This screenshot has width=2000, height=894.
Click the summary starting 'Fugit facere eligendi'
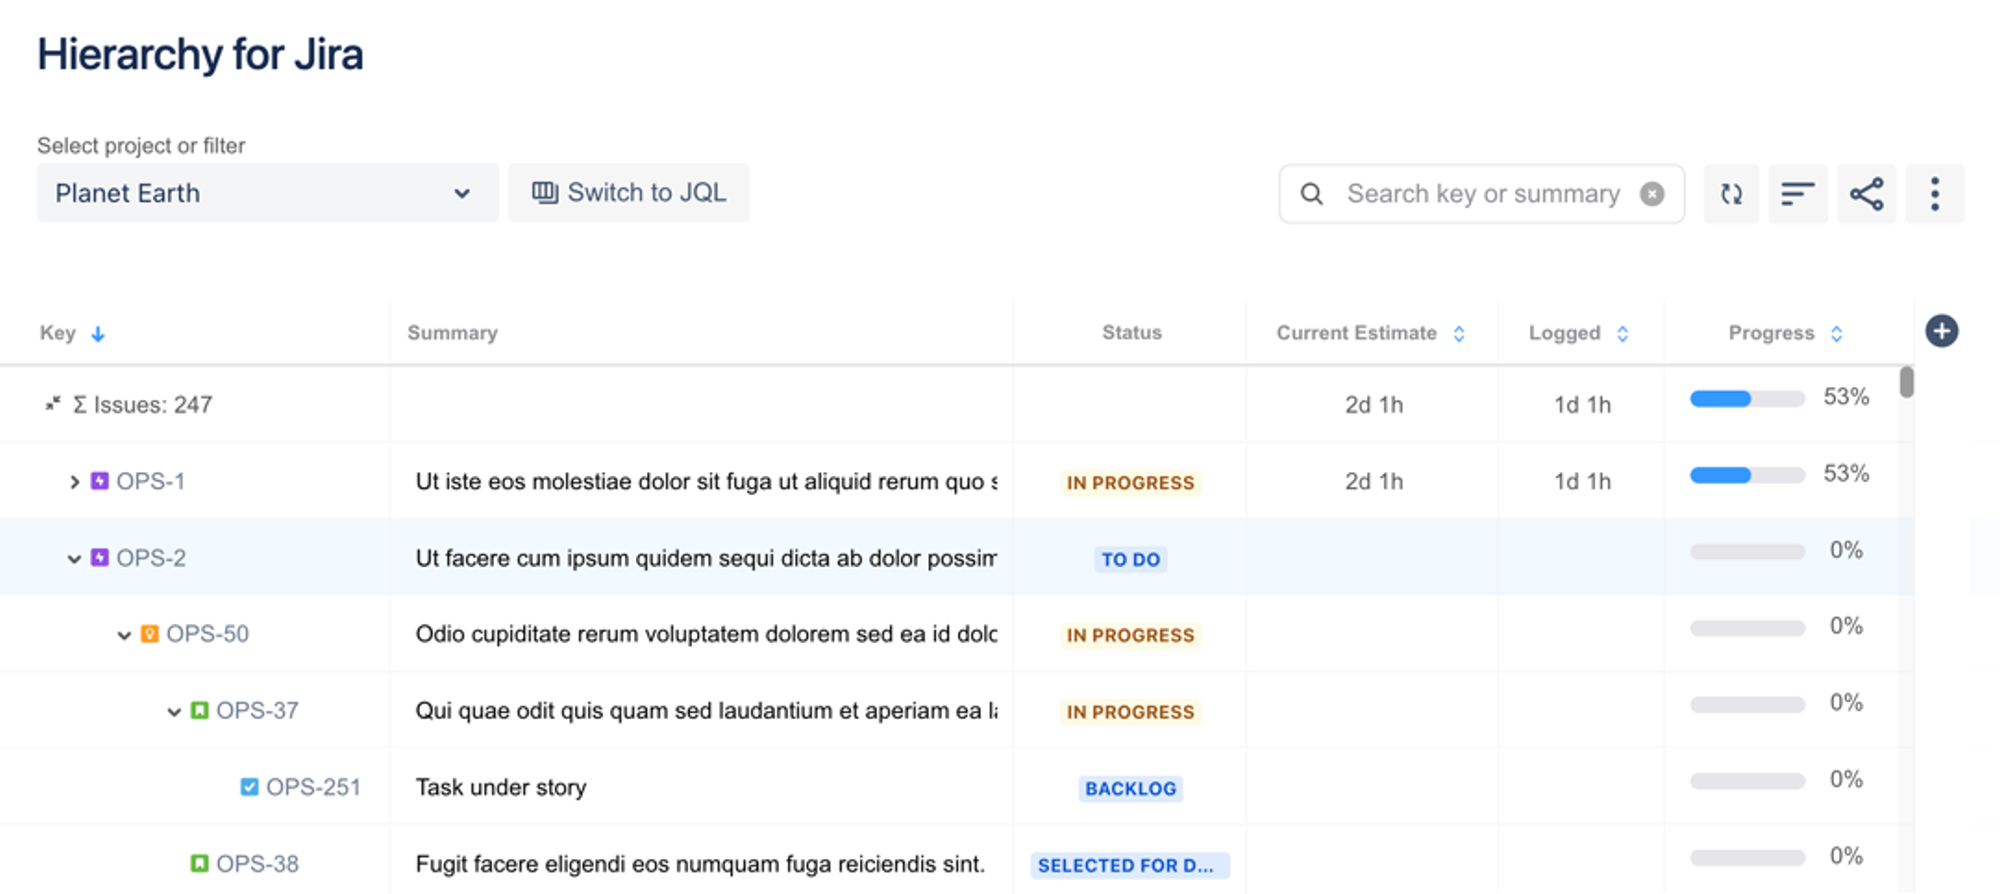point(701,864)
